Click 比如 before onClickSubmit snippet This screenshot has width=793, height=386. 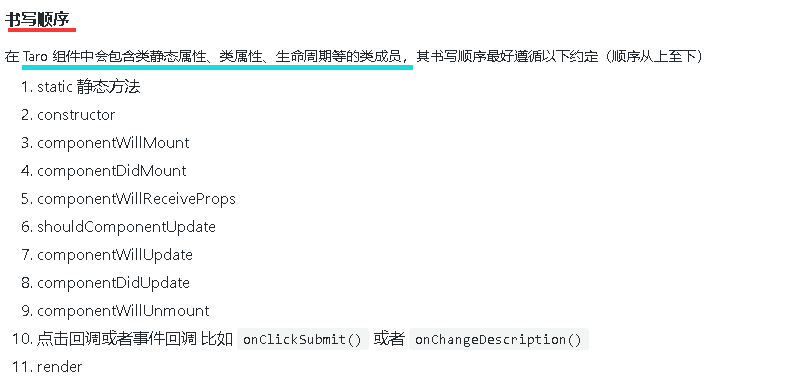(x=216, y=338)
